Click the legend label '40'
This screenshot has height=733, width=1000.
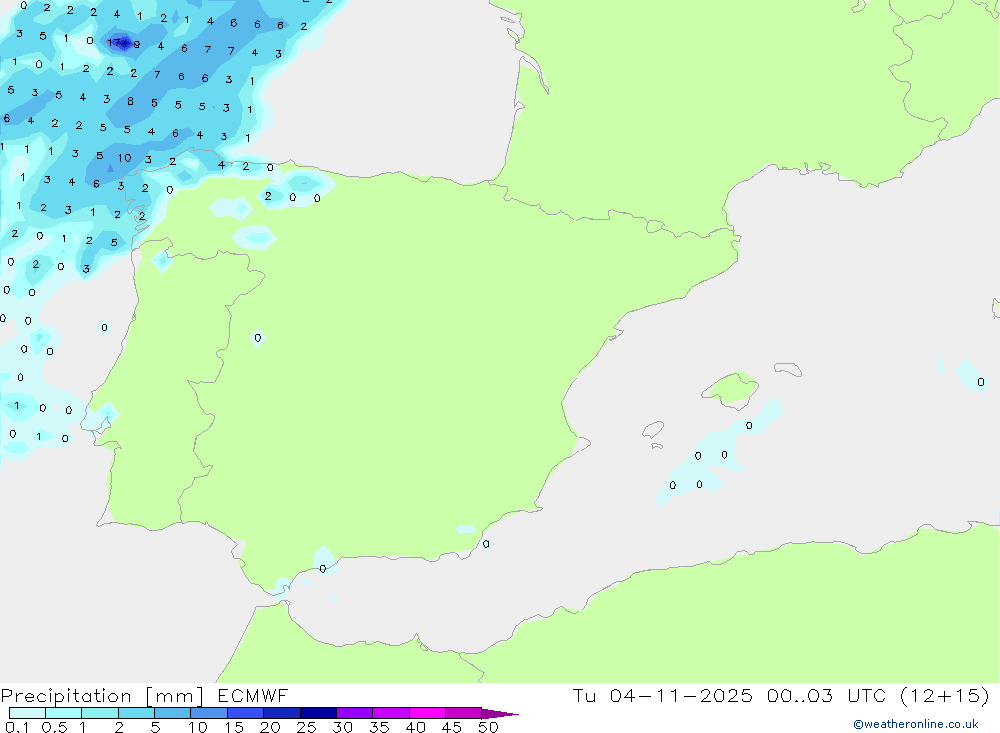click(x=415, y=727)
